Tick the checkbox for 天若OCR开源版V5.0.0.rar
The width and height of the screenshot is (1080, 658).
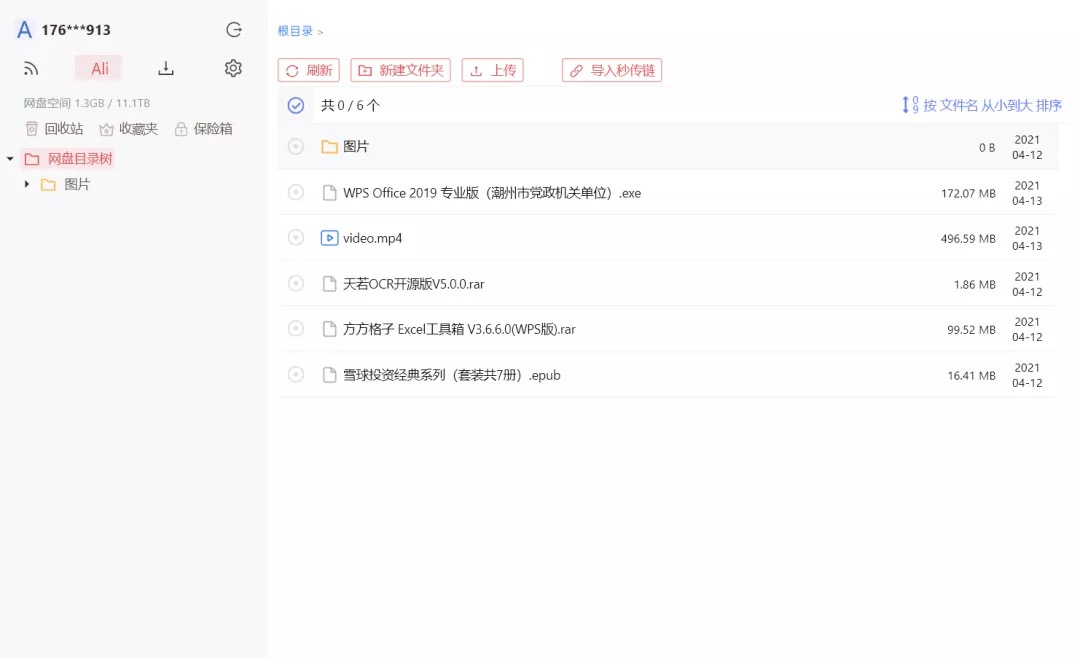tap(296, 284)
